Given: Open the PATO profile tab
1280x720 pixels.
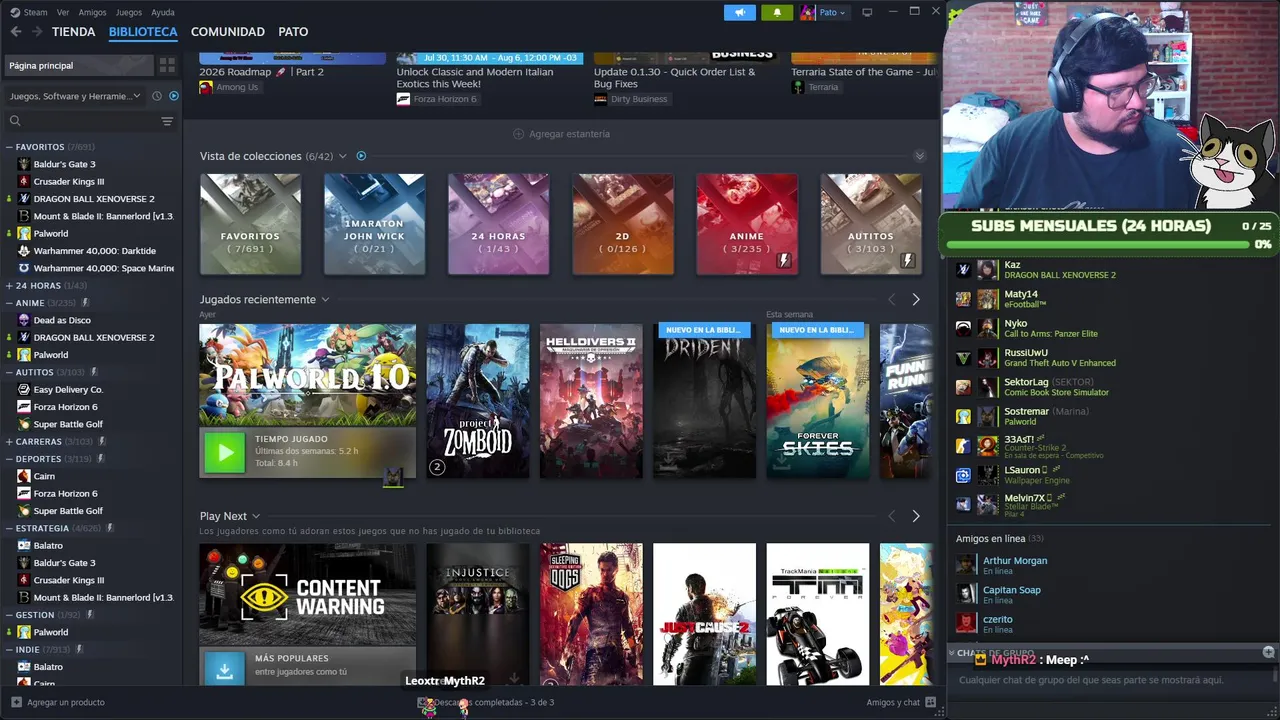Looking at the screenshot, I should (x=293, y=32).
